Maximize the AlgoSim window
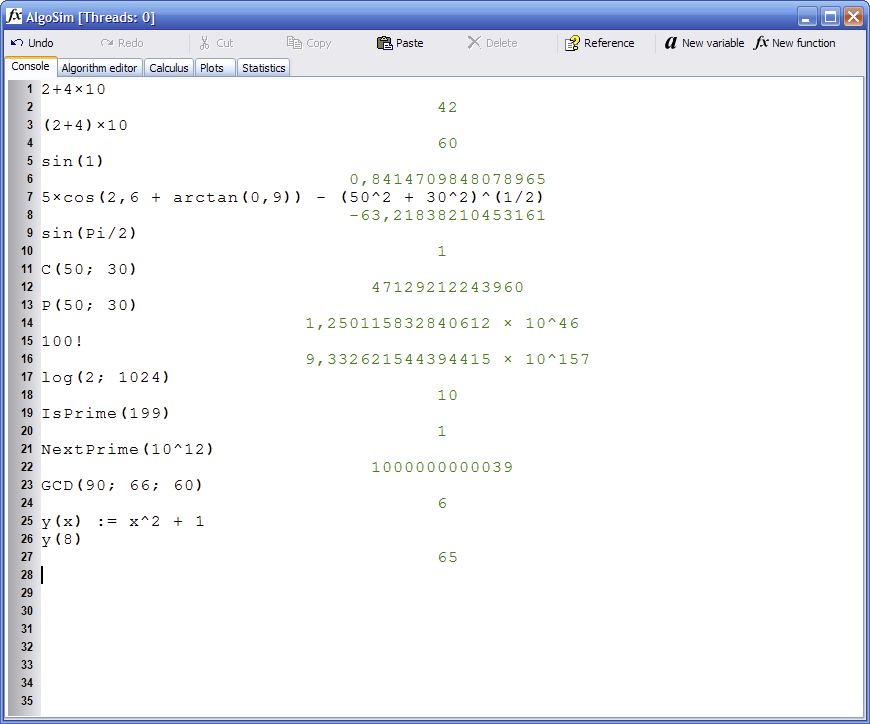870x724 pixels. click(x=830, y=17)
